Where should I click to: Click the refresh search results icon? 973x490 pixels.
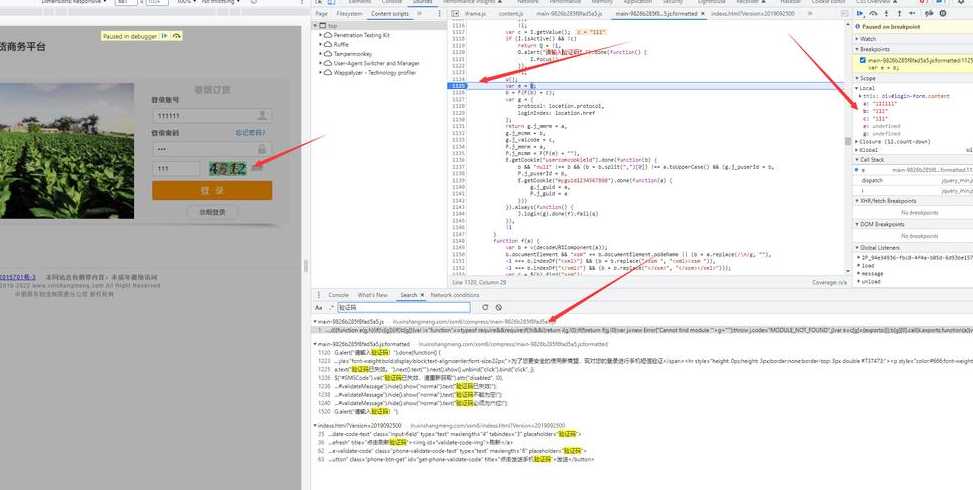[485, 307]
